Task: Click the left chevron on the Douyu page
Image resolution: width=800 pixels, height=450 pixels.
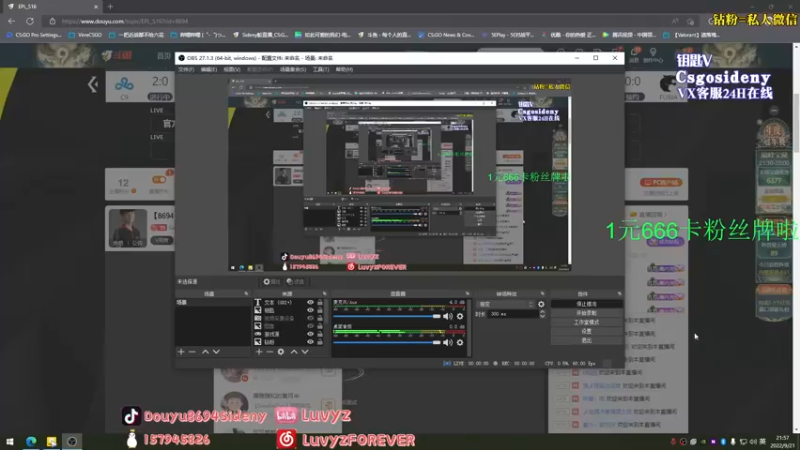Action: pos(93,84)
